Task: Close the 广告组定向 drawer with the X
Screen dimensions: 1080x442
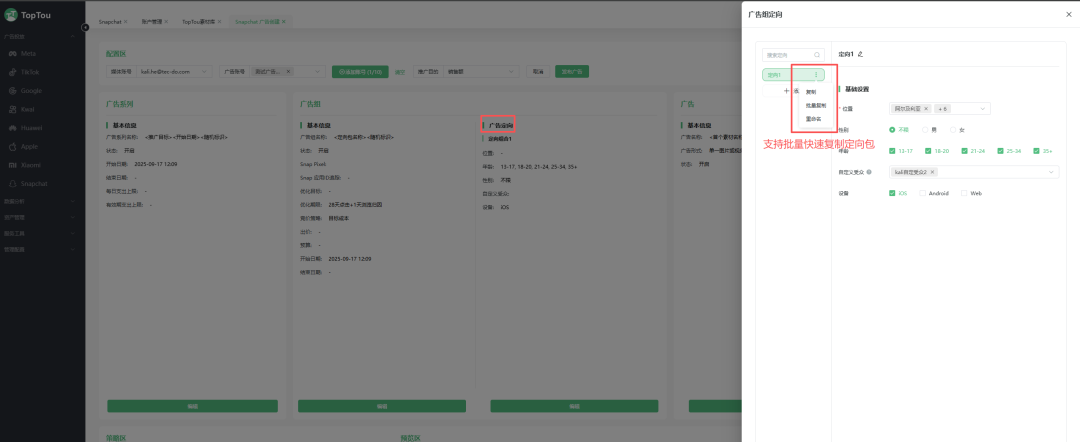Action: coord(1068,14)
